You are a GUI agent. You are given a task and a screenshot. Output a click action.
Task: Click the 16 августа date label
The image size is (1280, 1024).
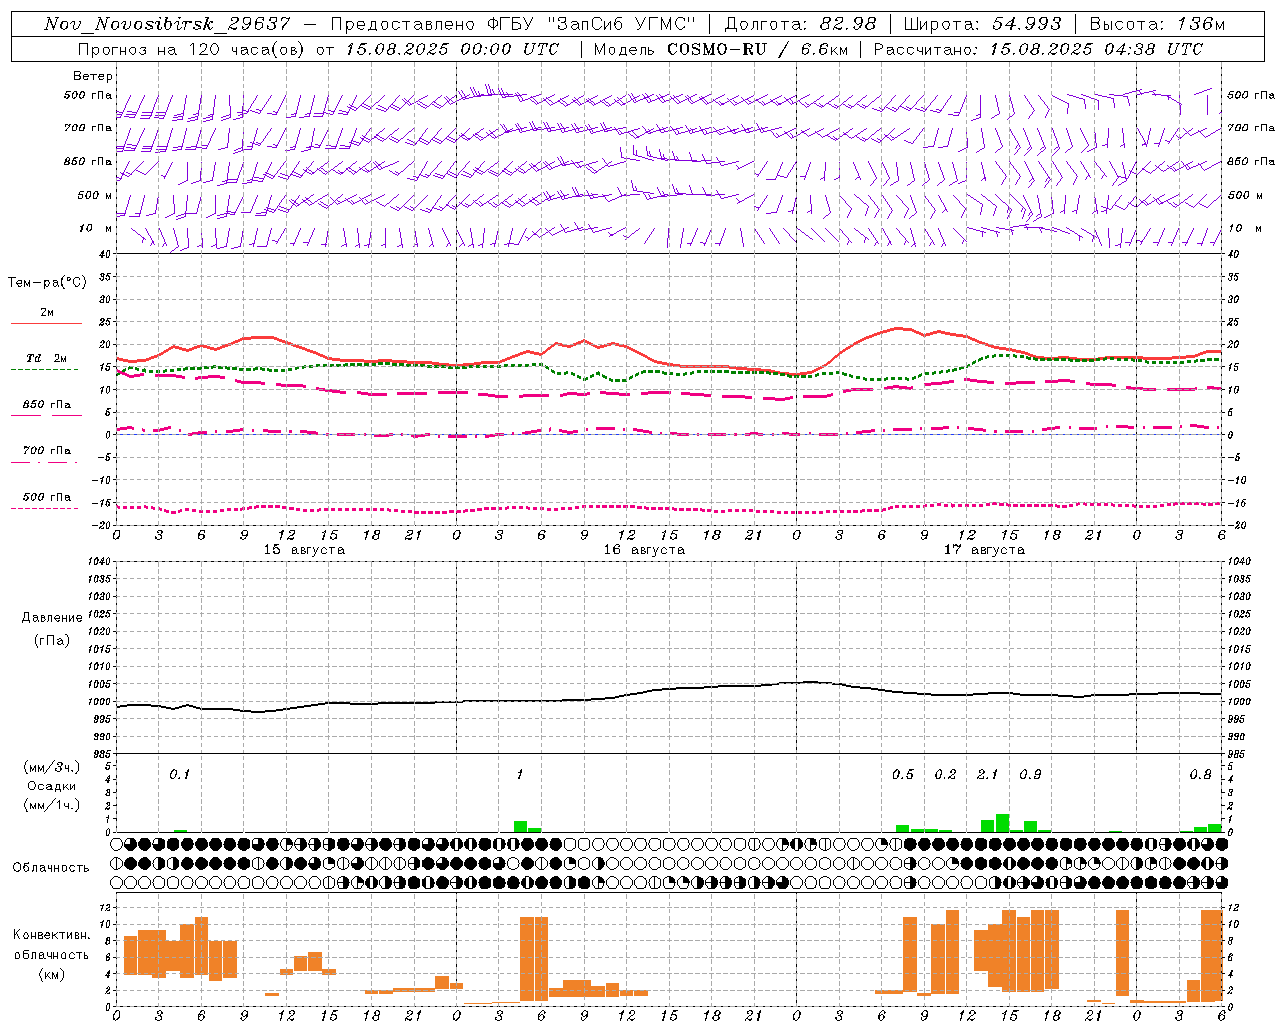[644, 550]
